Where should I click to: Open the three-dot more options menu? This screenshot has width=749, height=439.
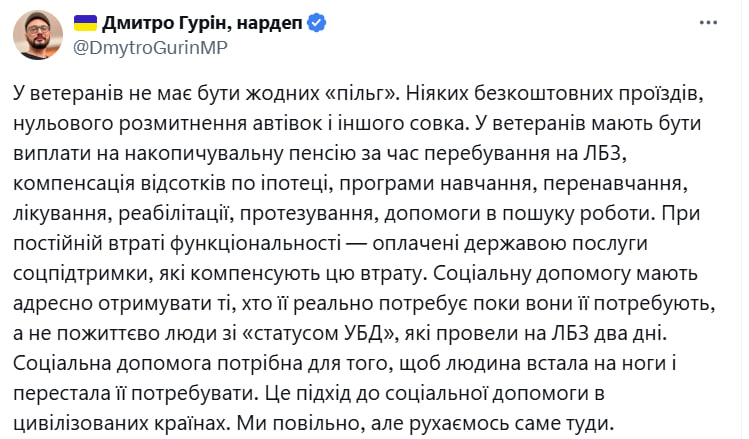708,22
